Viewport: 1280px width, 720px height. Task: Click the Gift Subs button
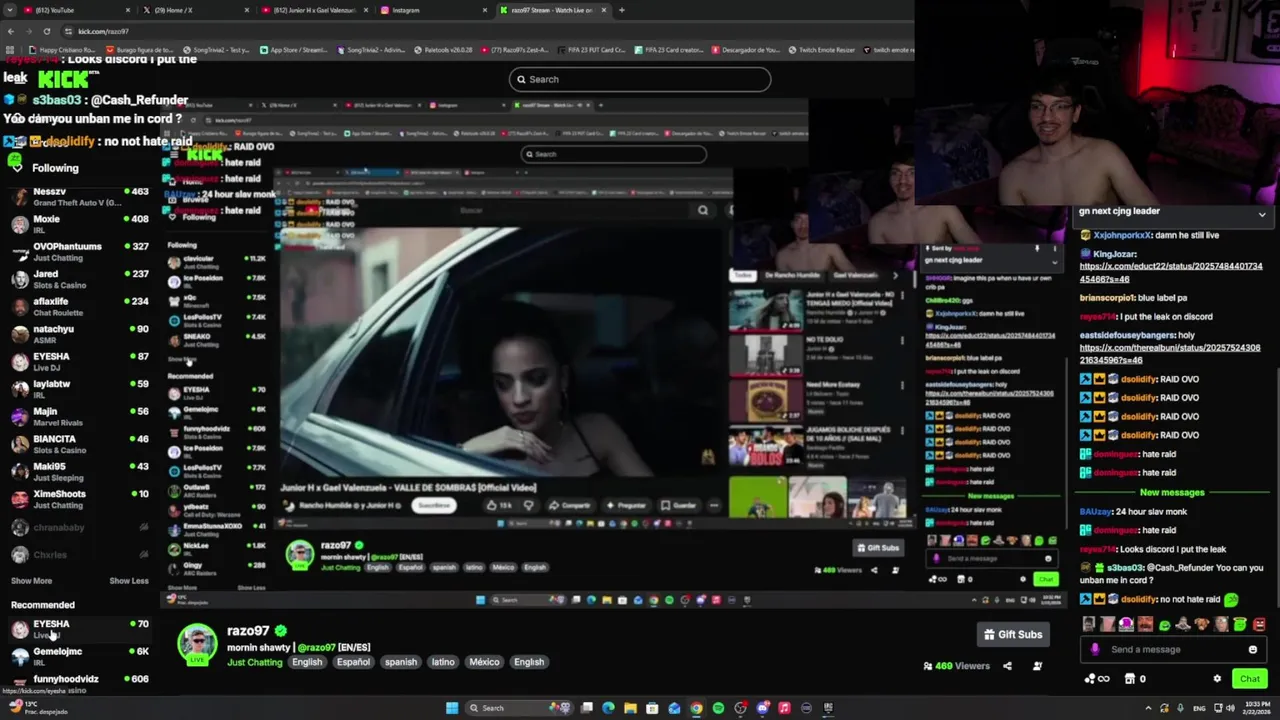coord(1012,634)
